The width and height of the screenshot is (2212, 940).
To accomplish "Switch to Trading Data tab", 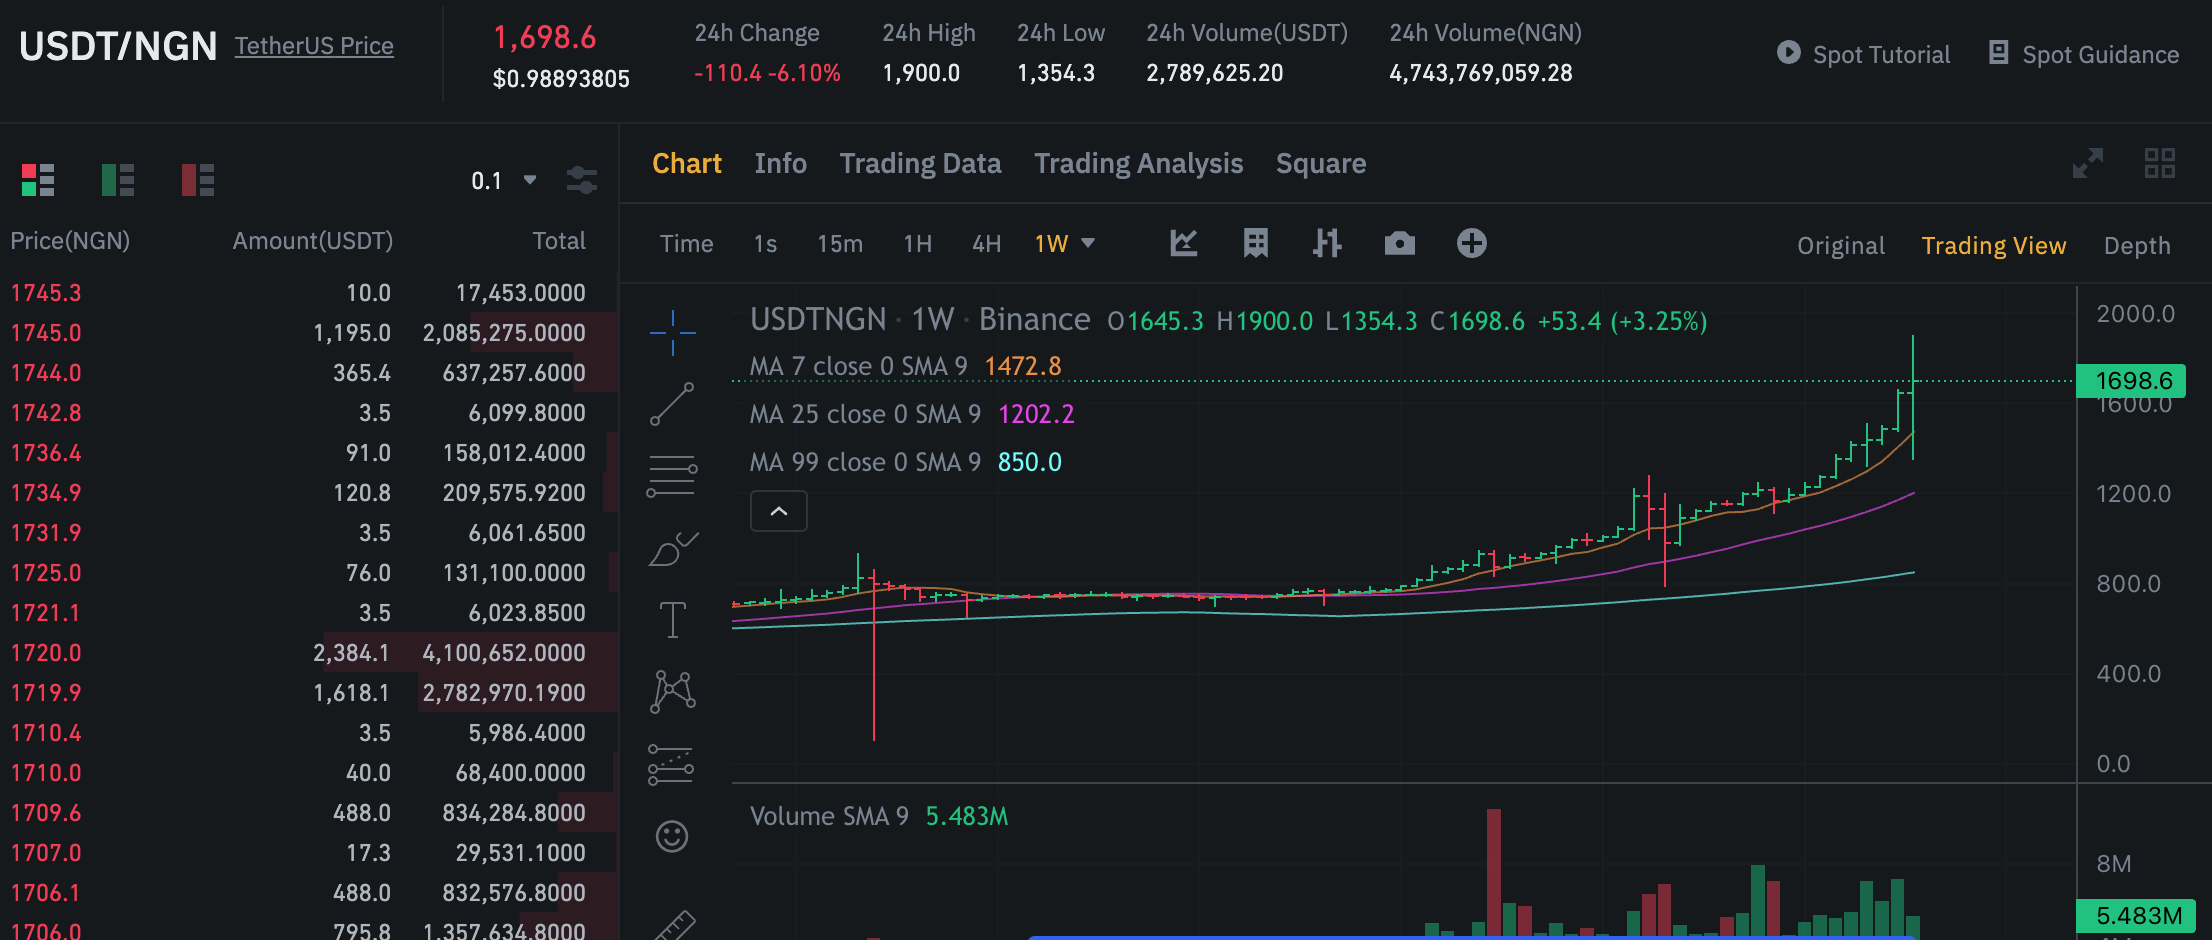I will tap(920, 163).
